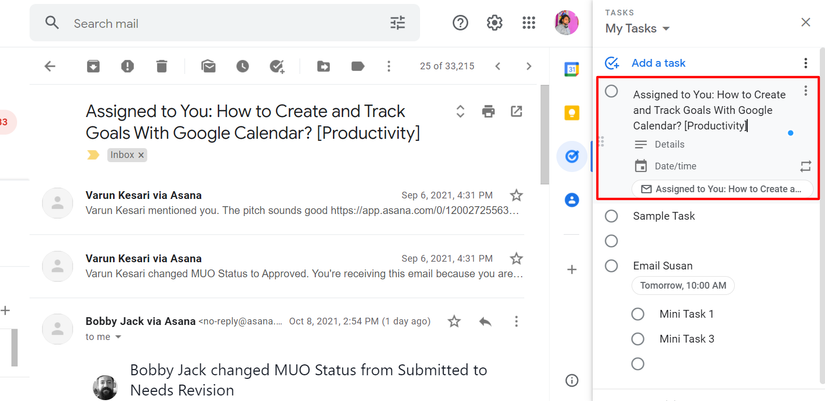Close the Tasks side panel
Image resolution: width=825 pixels, height=401 pixels.
[805, 22]
